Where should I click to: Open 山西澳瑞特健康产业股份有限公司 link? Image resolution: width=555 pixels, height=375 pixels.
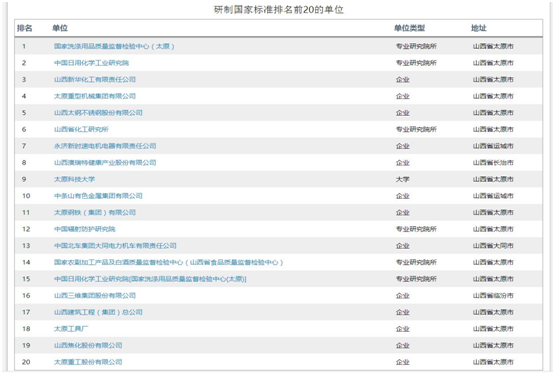coord(105,163)
